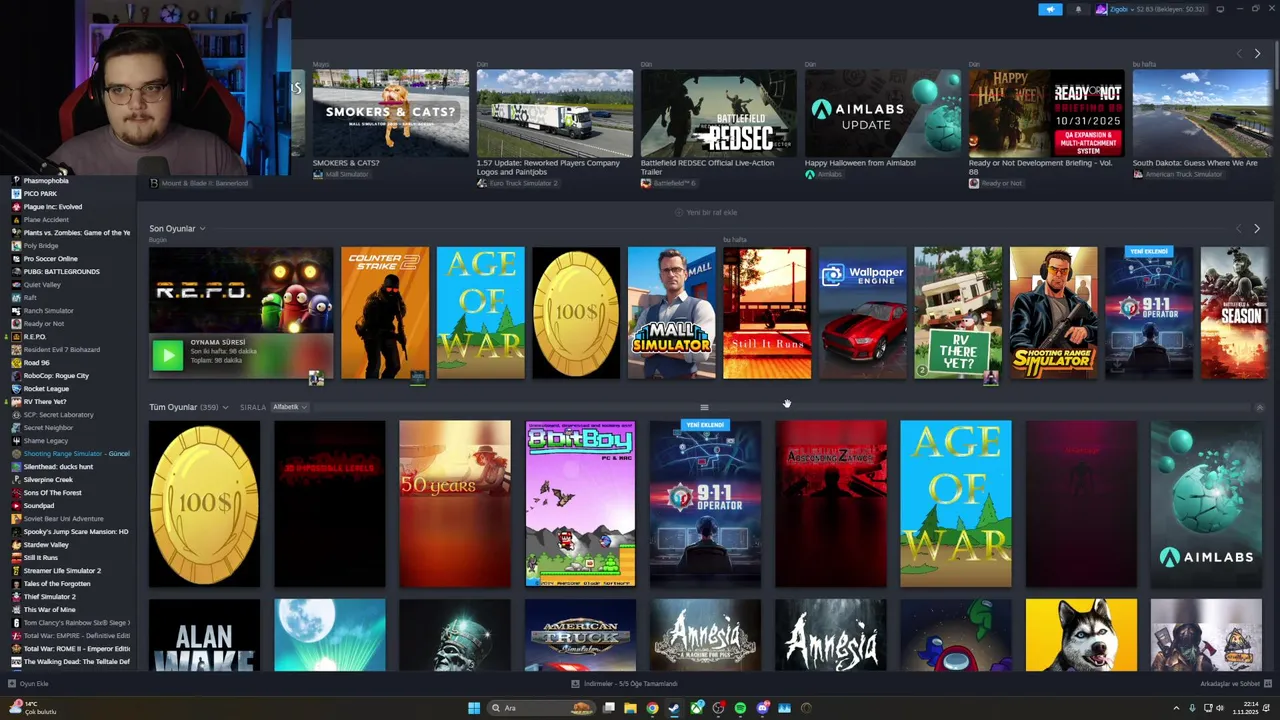This screenshot has width=1280, height=720.
Task: Select Pro Soccer Online in list
Action: (50, 259)
